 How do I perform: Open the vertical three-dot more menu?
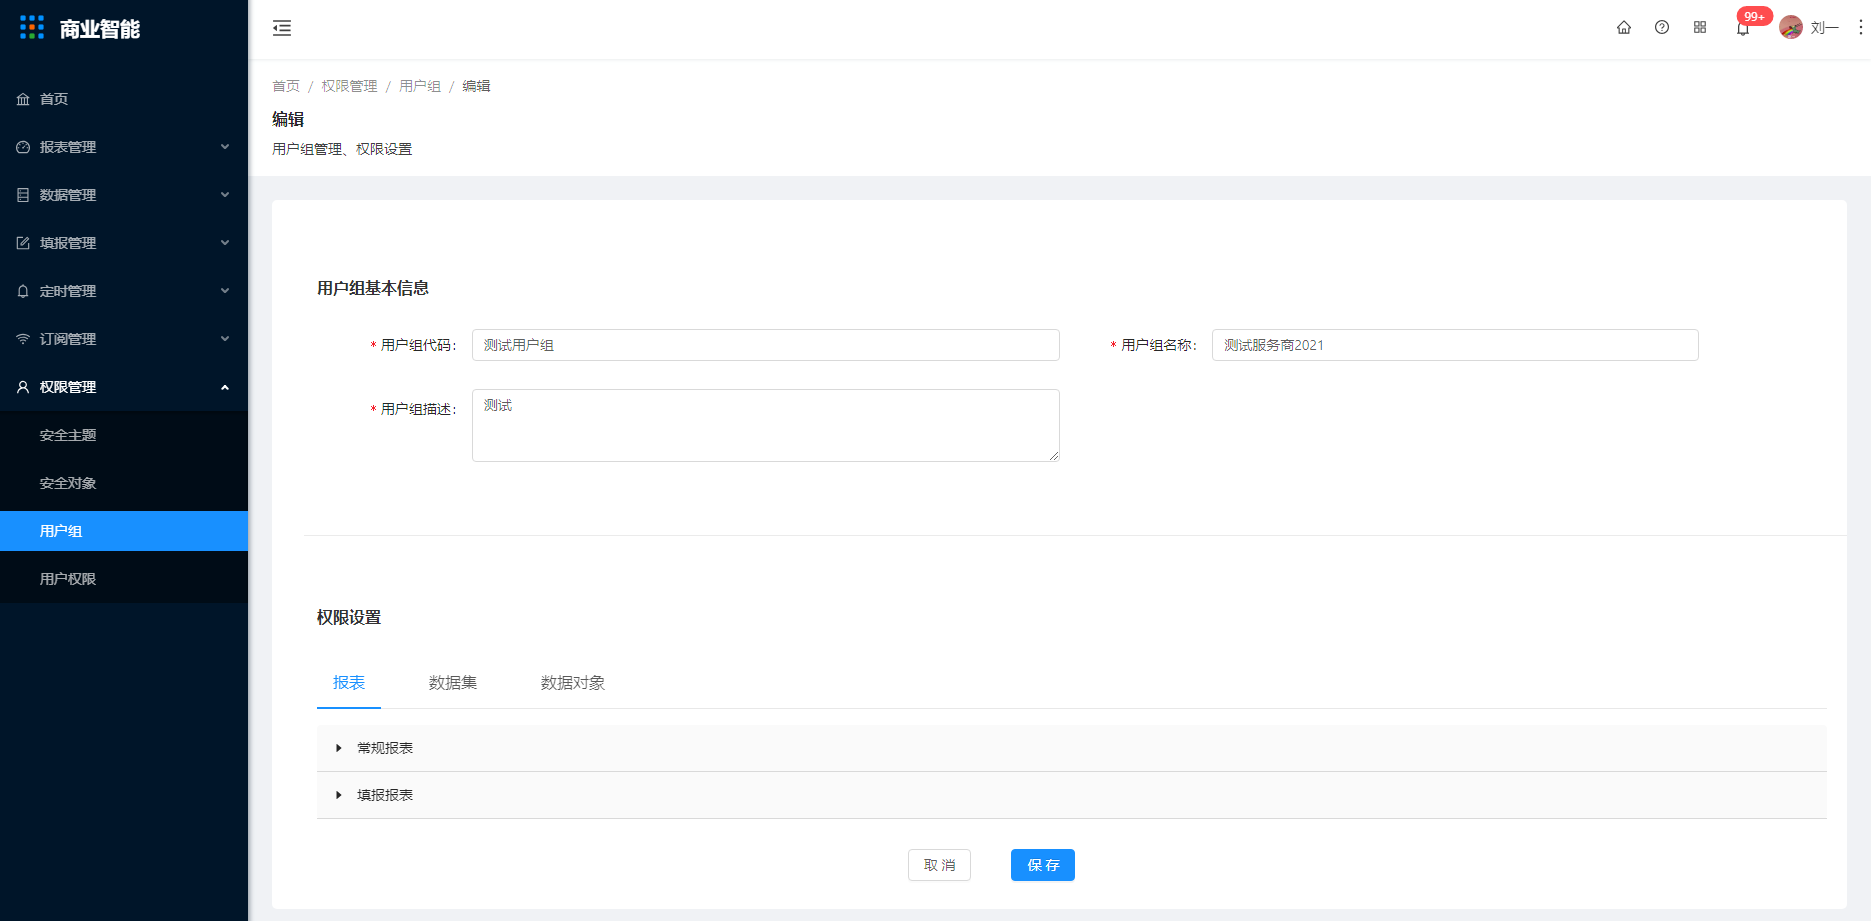pyautogui.click(x=1860, y=28)
